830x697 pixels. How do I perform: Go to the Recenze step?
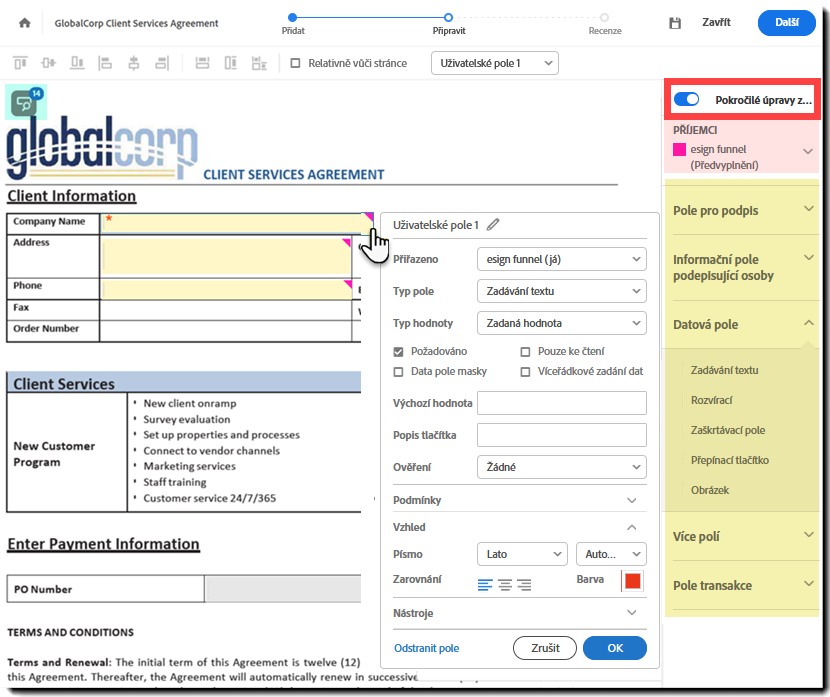pyautogui.click(x=605, y=17)
